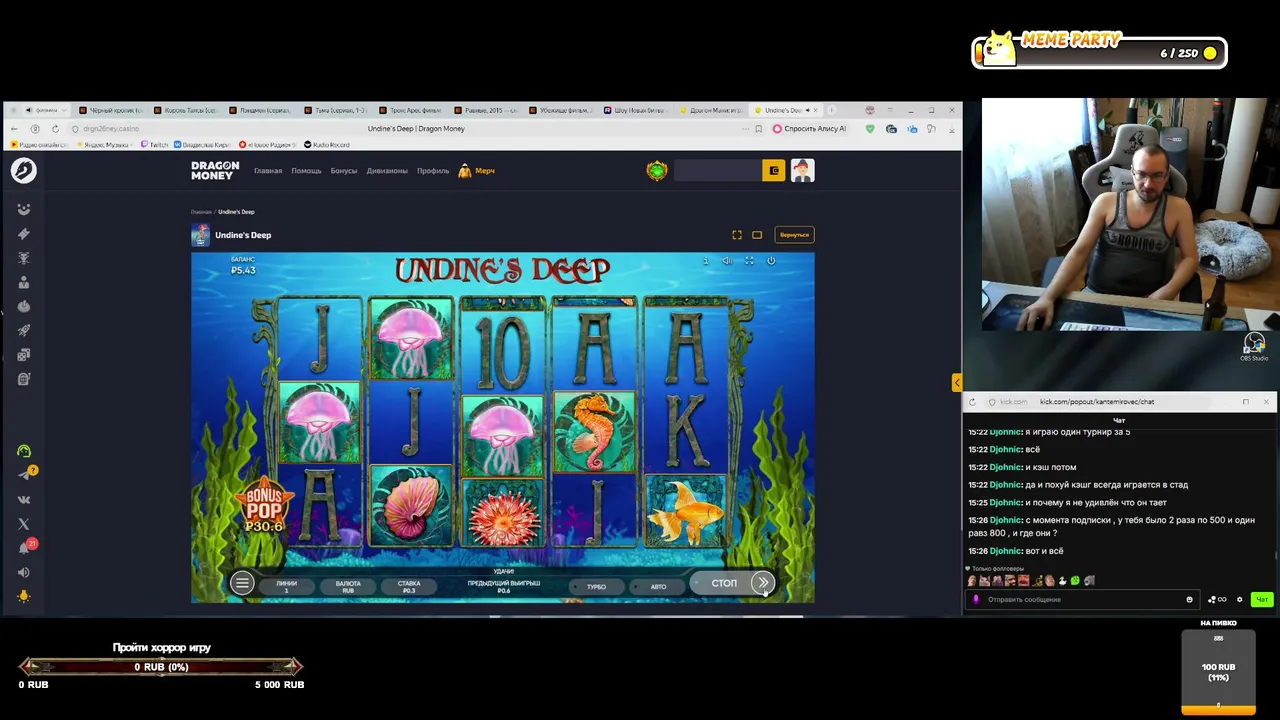This screenshot has height=720, width=1280.
Task: Bookmark the page in address bar
Action: point(758,129)
